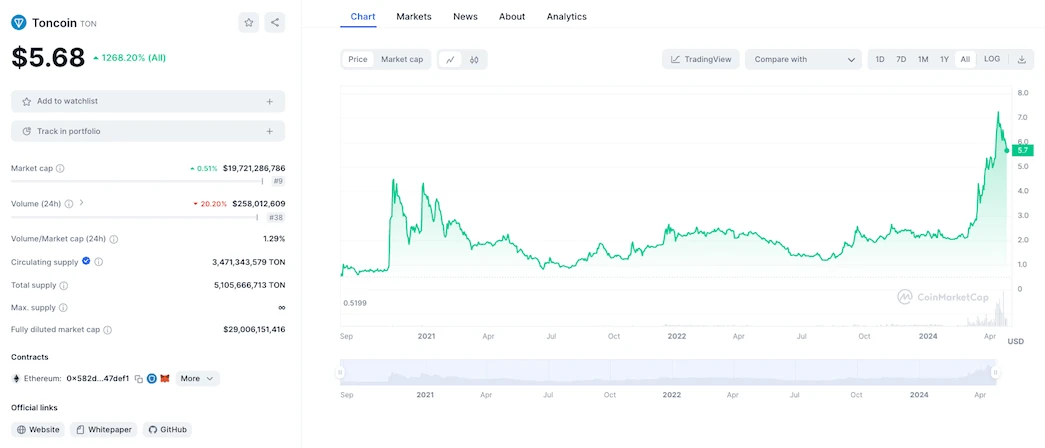This screenshot has height=448, width=1045.
Task: Click the plus icon on Track in portfolio
Action: 270,131
